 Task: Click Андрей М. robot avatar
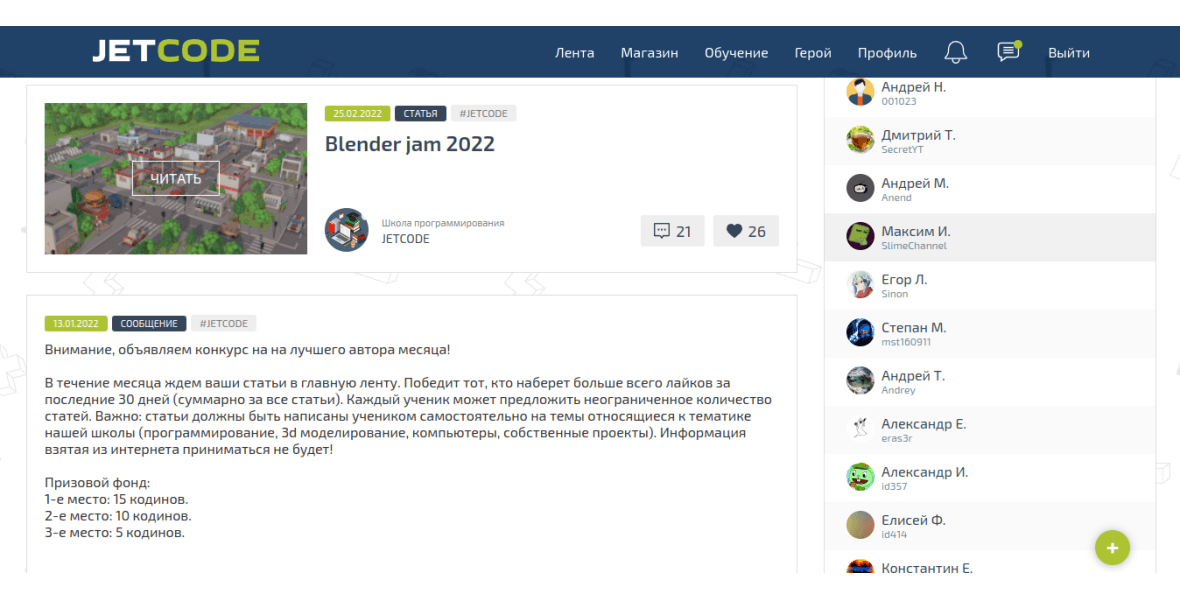[x=859, y=188]
